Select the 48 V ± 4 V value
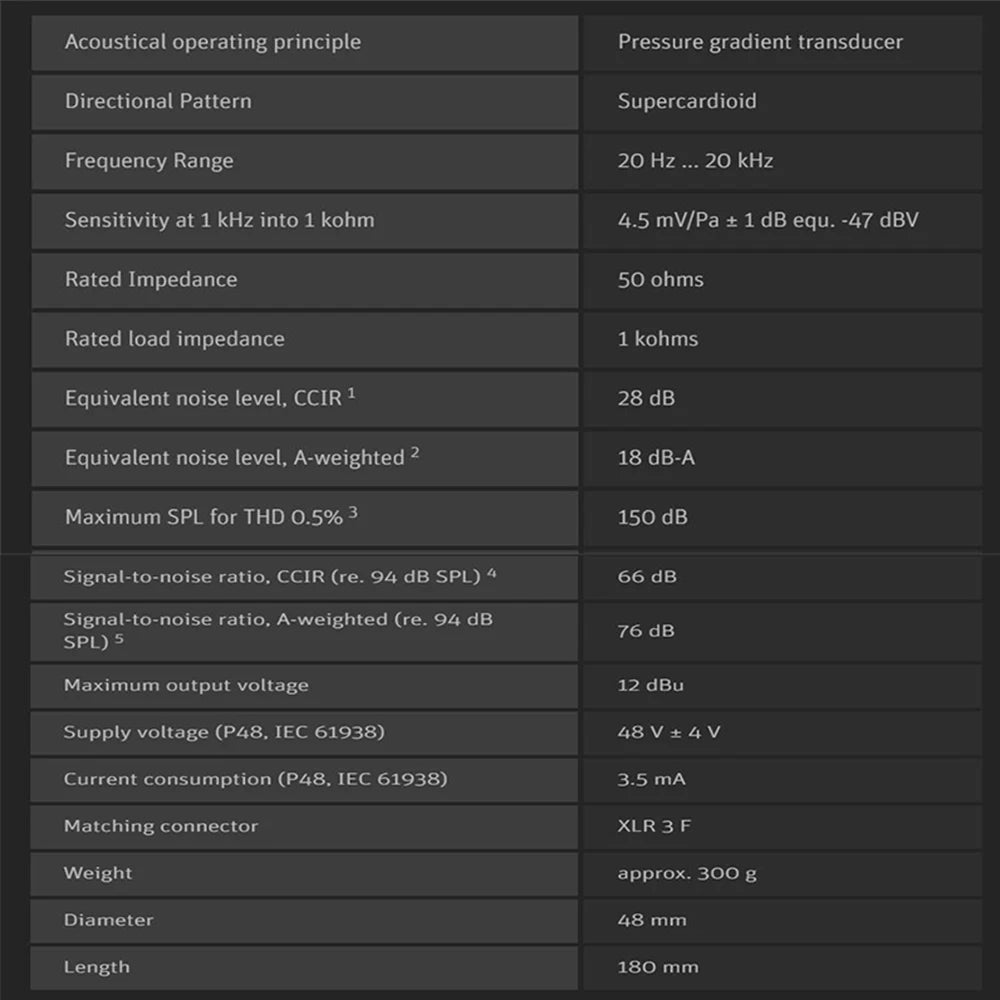1000x1000 pixels. pyautogui.click(x=668, y=732)
